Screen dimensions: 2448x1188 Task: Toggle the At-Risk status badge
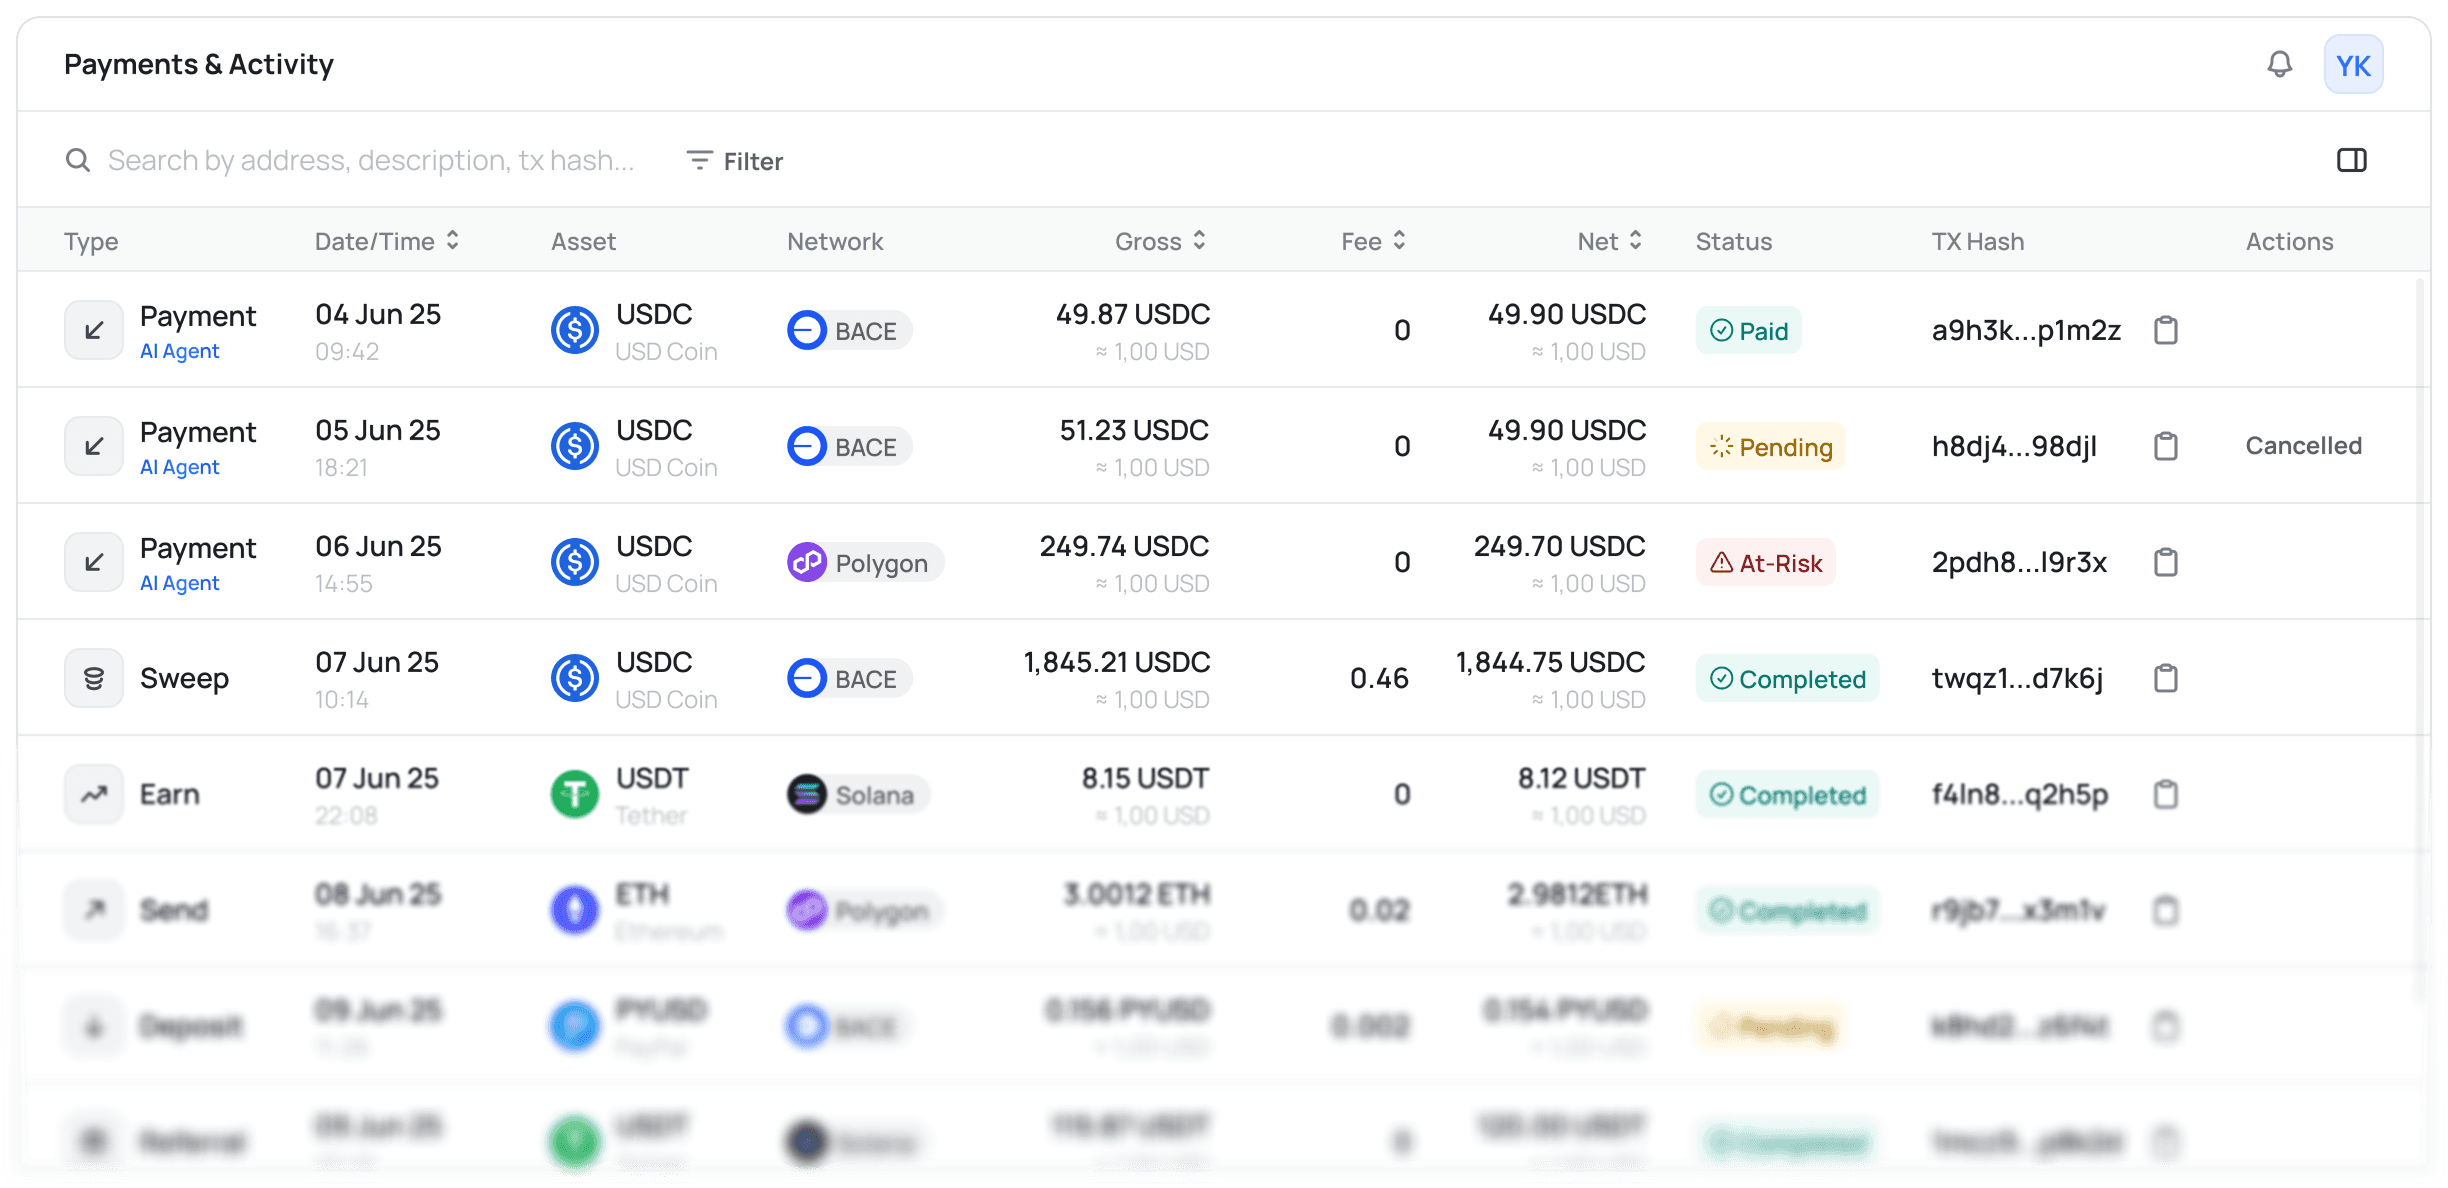(x=1765, y=562)
